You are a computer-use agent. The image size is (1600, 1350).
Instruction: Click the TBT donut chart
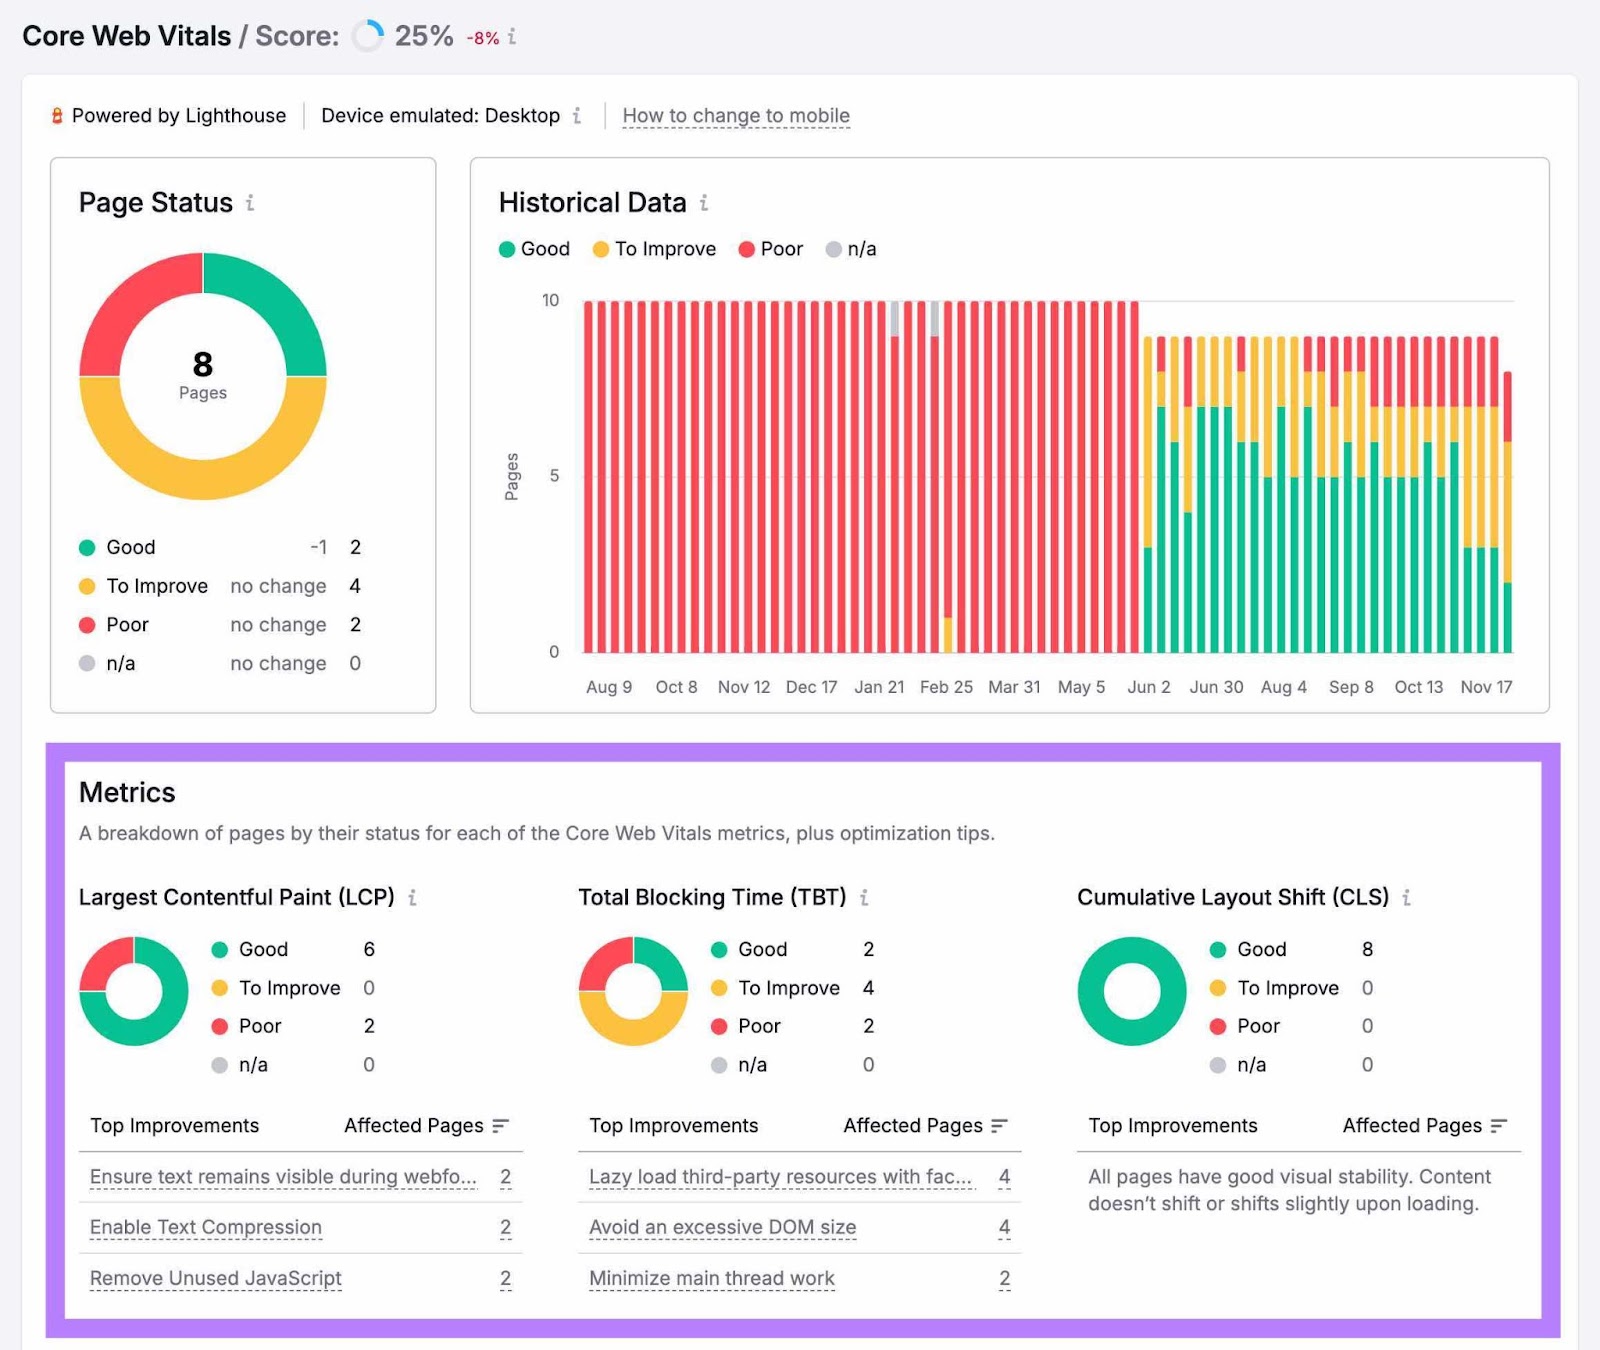coord(633,991)
